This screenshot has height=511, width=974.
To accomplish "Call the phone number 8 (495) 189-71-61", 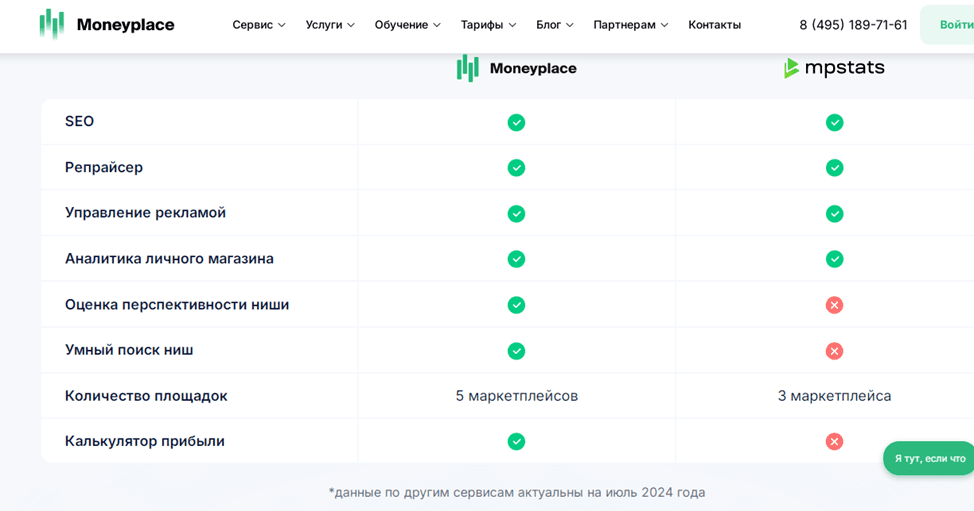I will click(853, 25).
